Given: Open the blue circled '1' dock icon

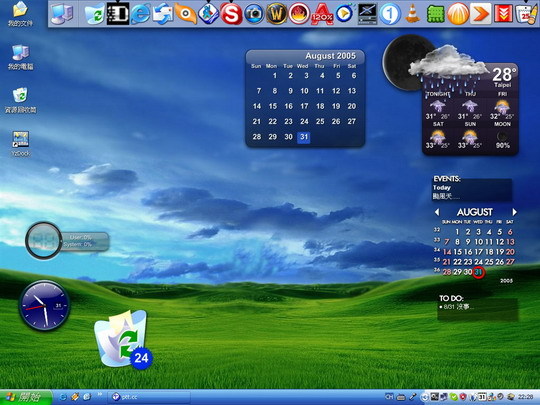Looking at the screenshot, I should pyautogui.click(x=390, y=14).
